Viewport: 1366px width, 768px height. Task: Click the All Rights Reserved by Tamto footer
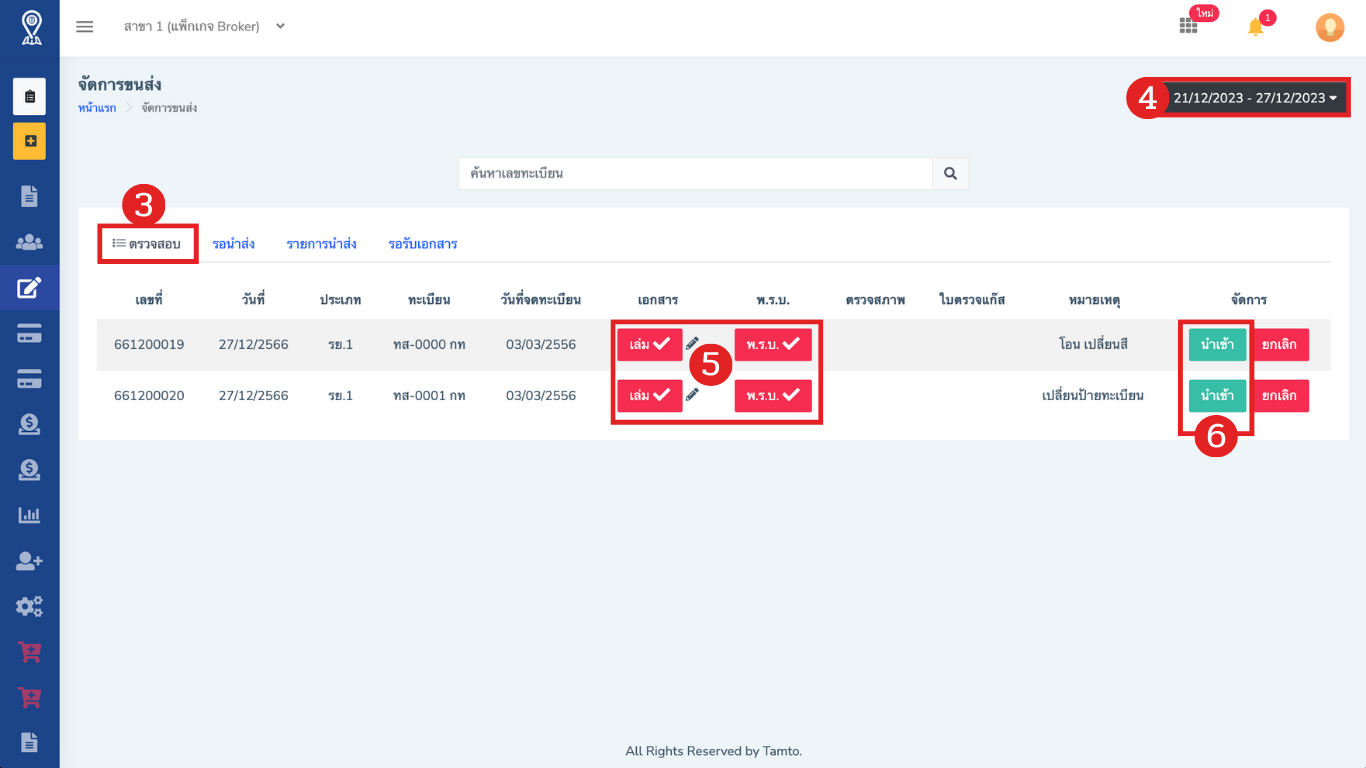coord(713,751)
